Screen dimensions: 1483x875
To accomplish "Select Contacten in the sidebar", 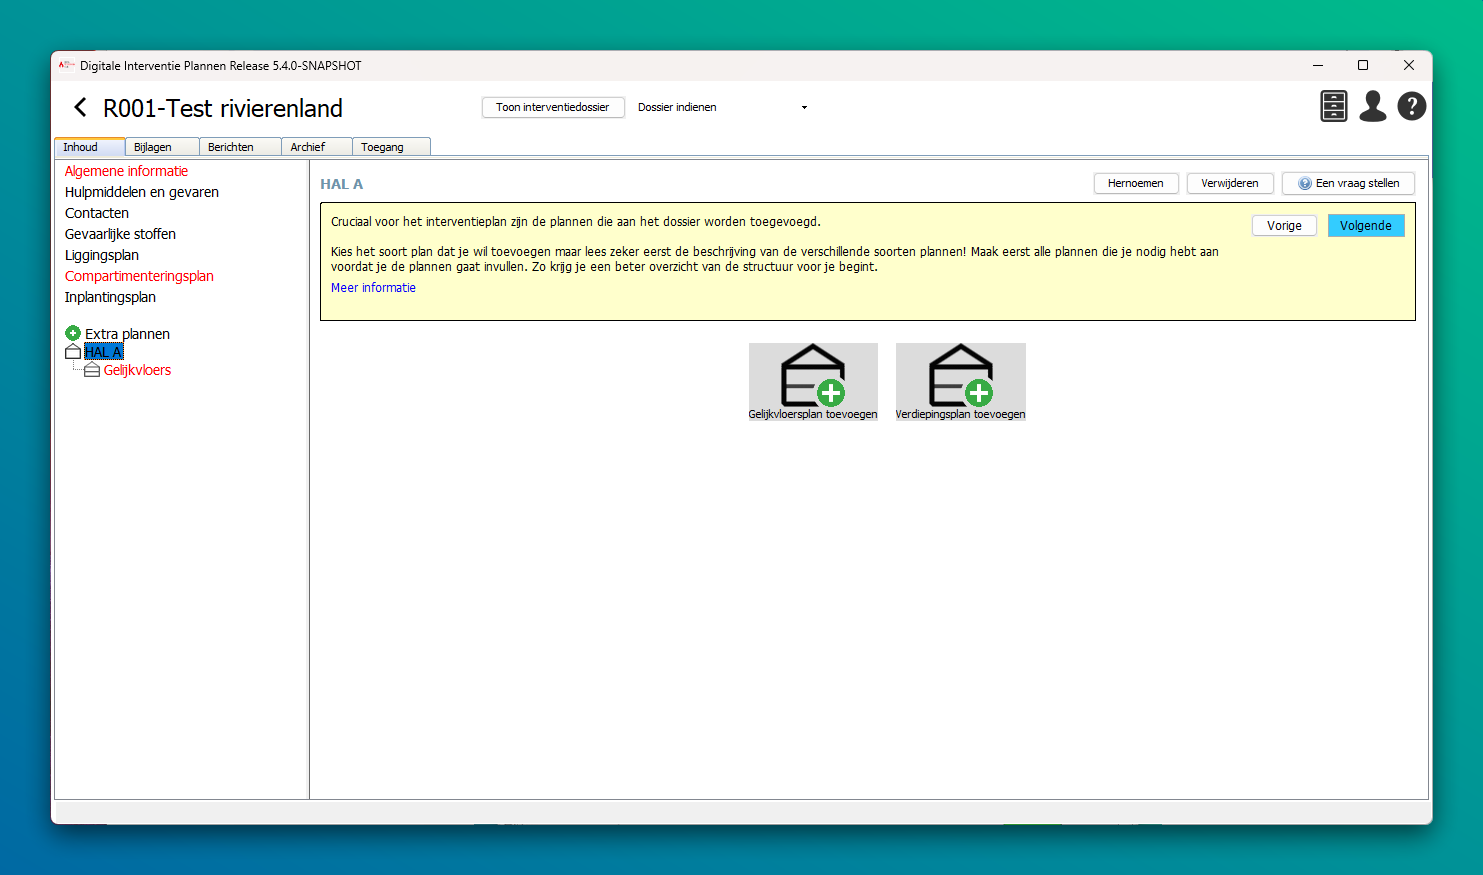I will click(97, 213).
